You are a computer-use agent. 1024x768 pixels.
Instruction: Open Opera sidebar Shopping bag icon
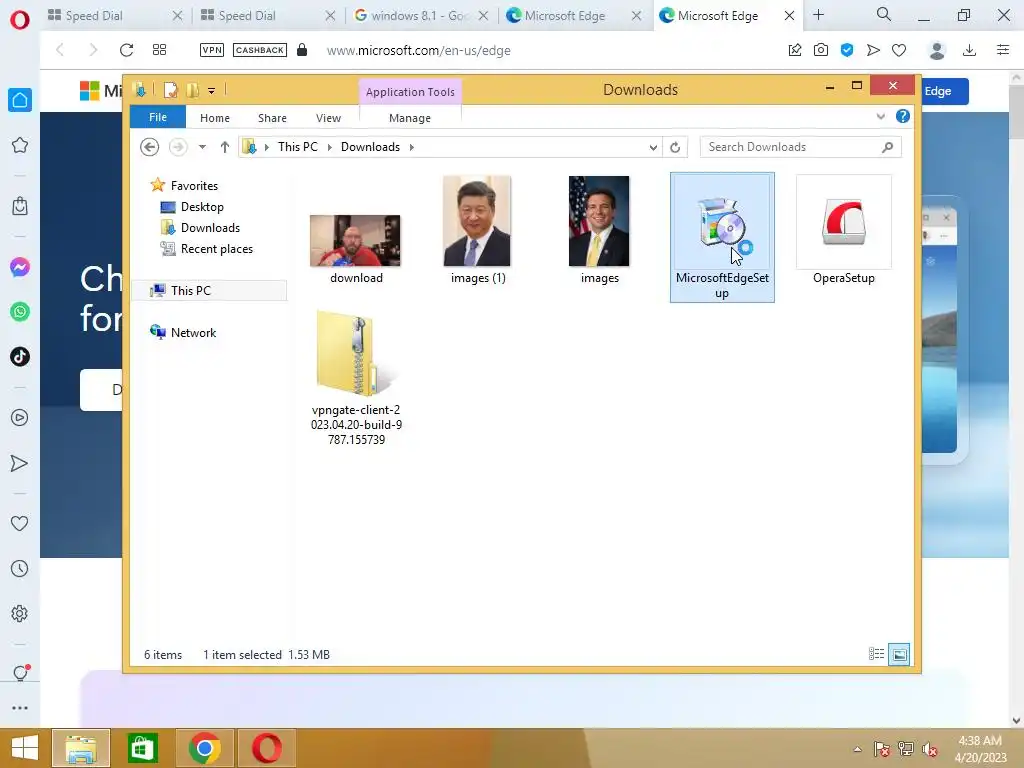pos(20,206)
